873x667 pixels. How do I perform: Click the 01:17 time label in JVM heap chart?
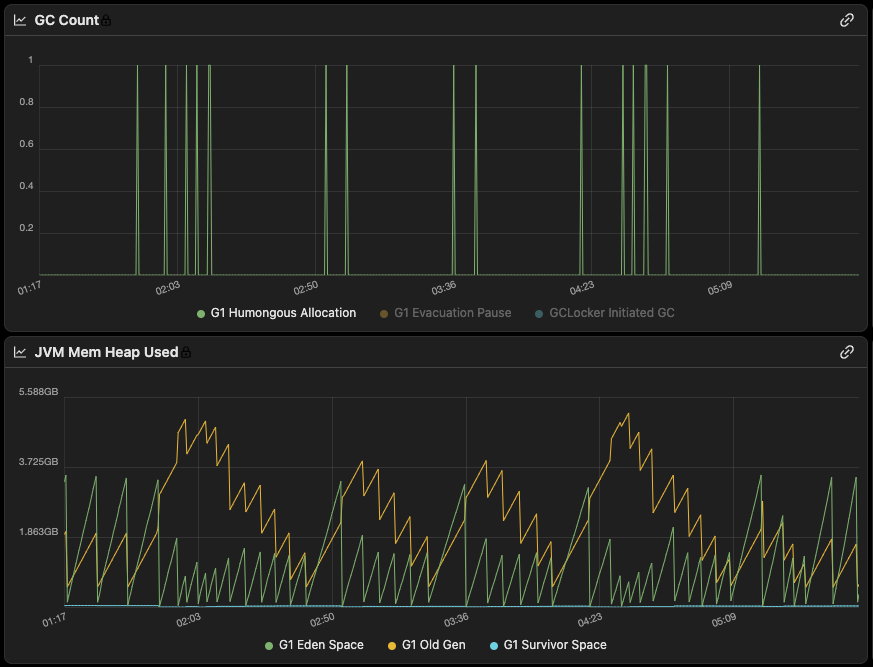pos(54,620)
